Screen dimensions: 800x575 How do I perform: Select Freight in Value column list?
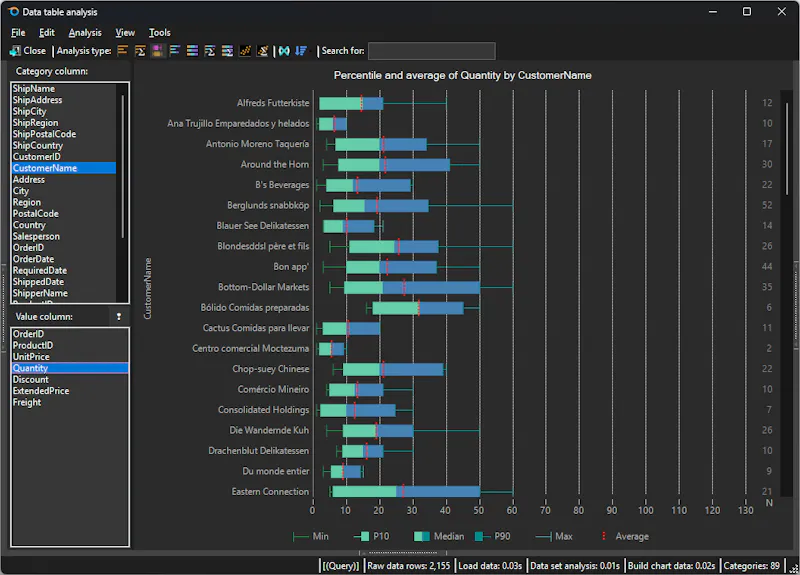pyautogui.click(x=70, y=402)
